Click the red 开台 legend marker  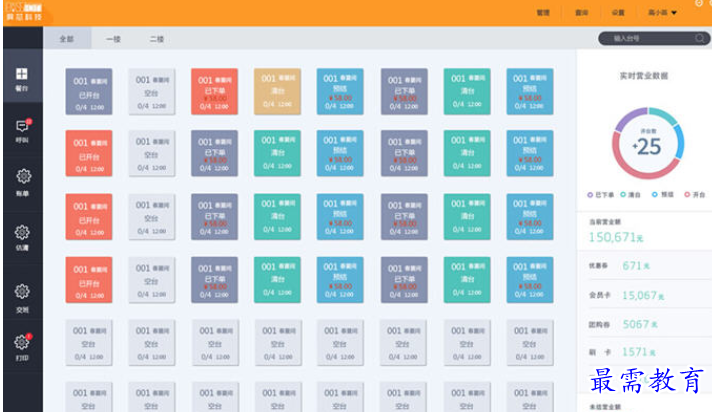687,194
